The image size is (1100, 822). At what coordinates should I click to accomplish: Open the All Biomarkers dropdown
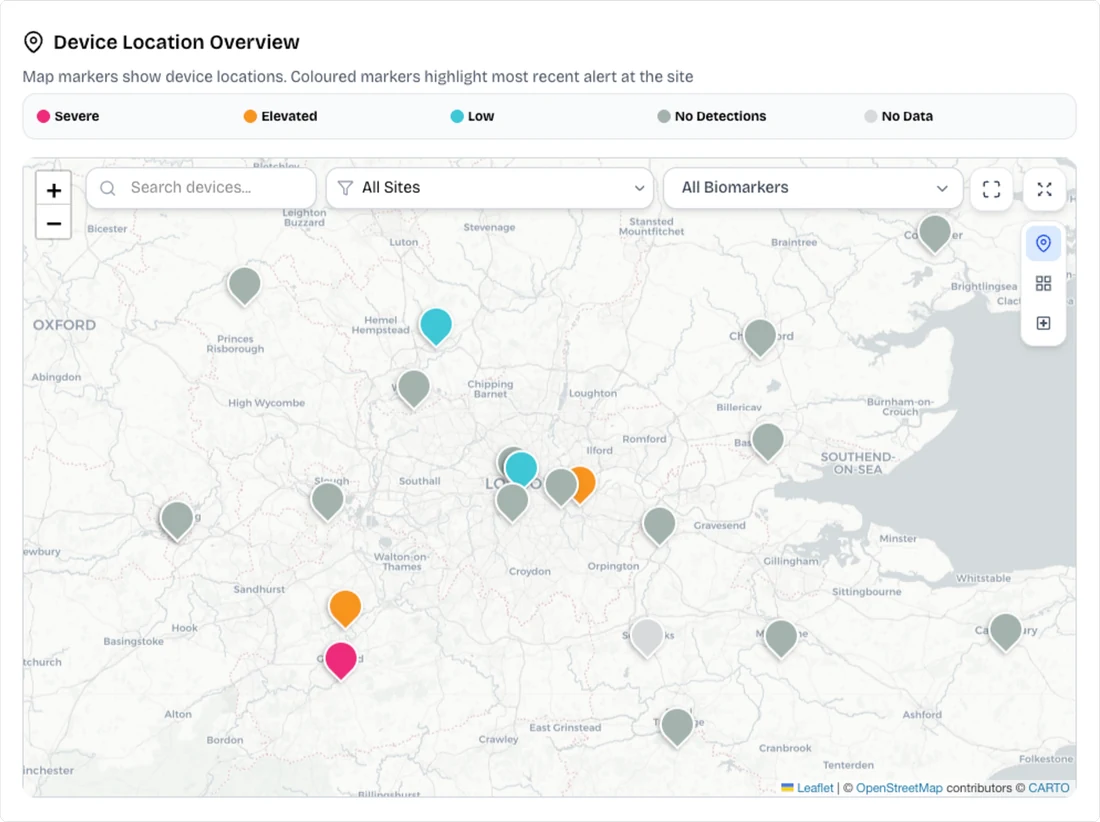click(x=813, y=188)
